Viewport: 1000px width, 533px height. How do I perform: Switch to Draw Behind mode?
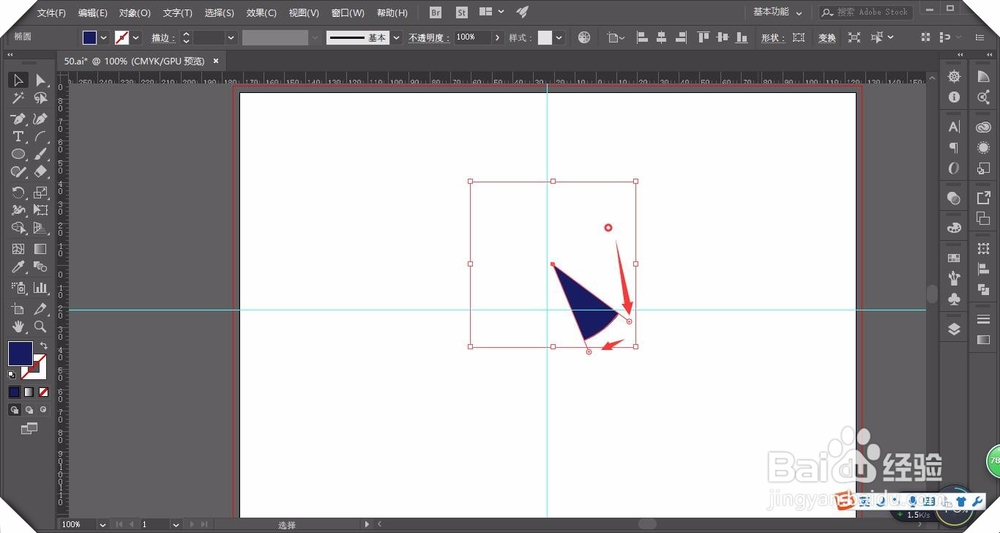click(x=29, y=409)
